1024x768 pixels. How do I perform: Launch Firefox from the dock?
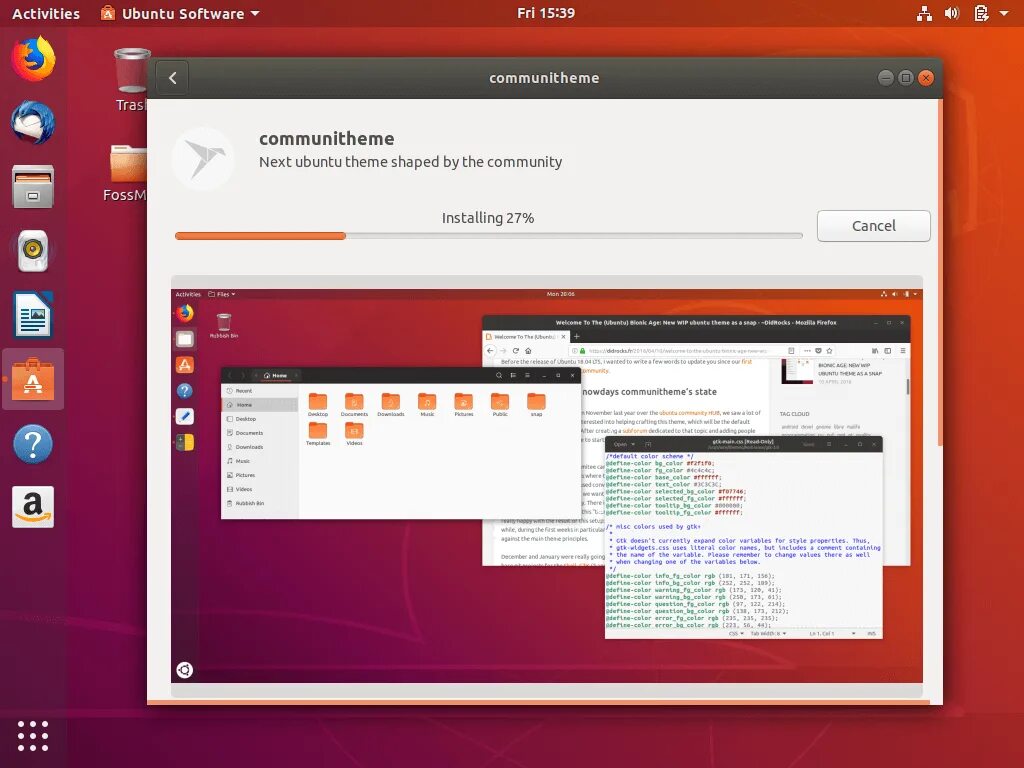point(33,59)
